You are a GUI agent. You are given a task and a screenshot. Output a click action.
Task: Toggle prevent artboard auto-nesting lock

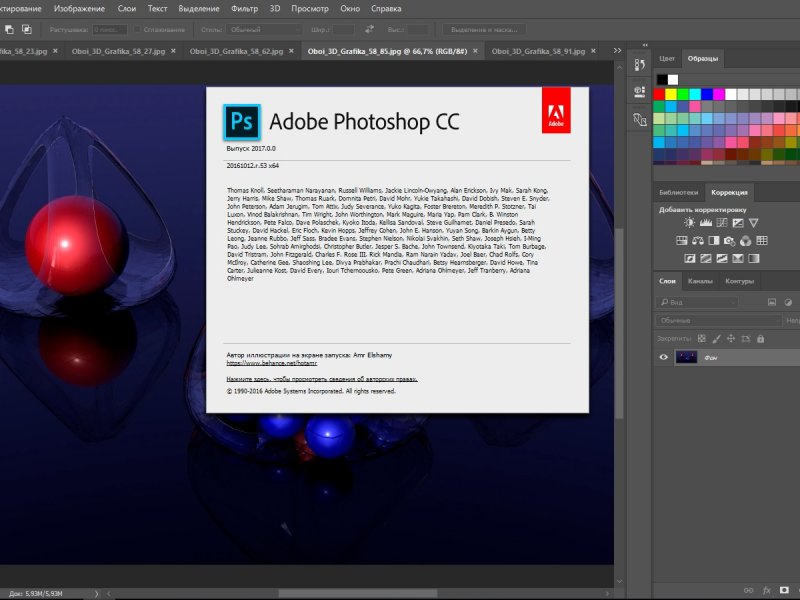coord(746,339)
